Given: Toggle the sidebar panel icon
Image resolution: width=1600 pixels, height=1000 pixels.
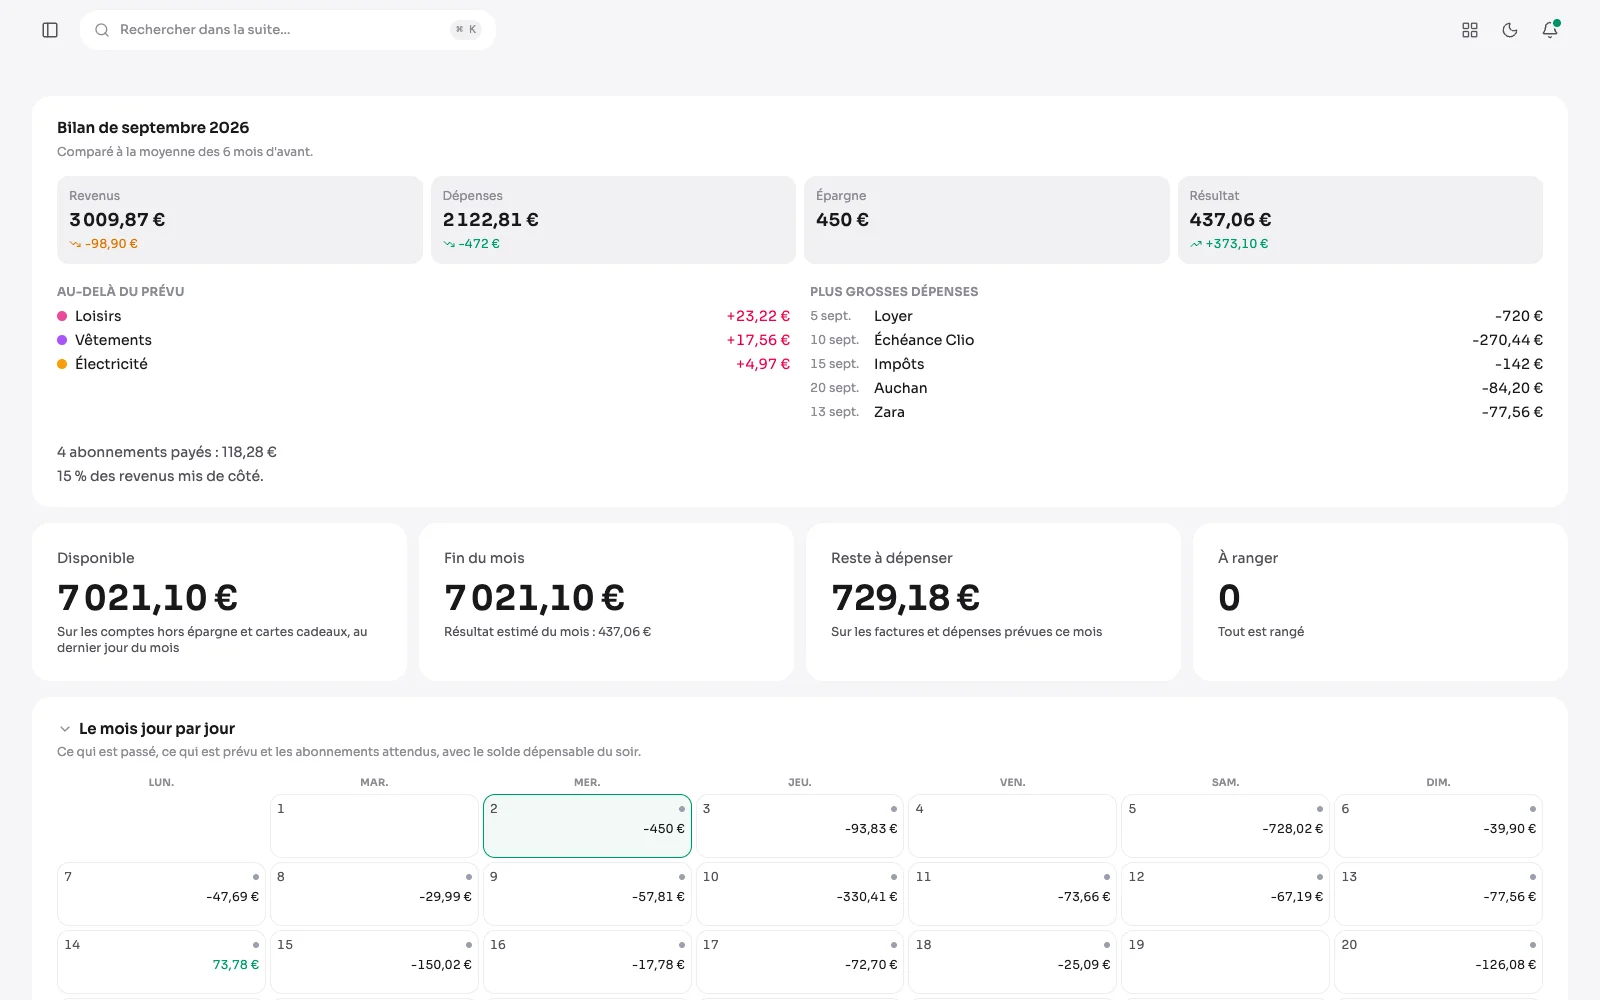Looking at the screenshot, I should [50, 30].
